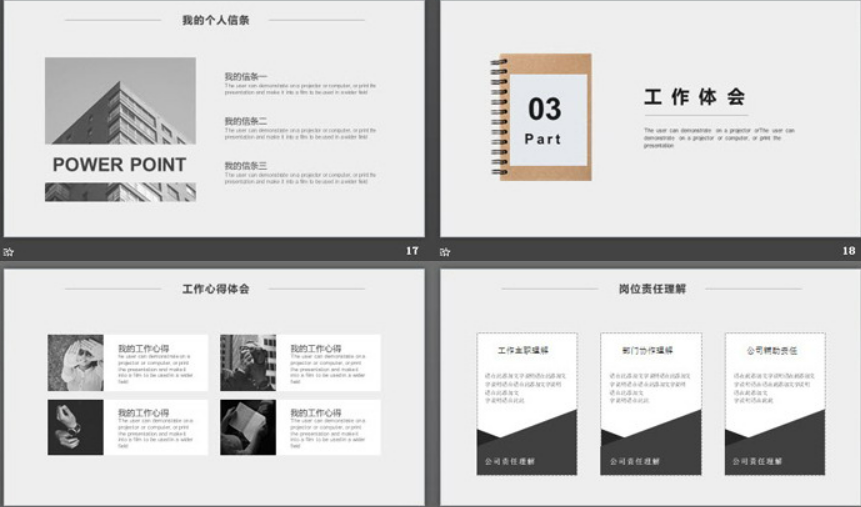Click the bottom-left hands photo
The width and height of the screenshot is (861, 507).
[x=75, y=427]
